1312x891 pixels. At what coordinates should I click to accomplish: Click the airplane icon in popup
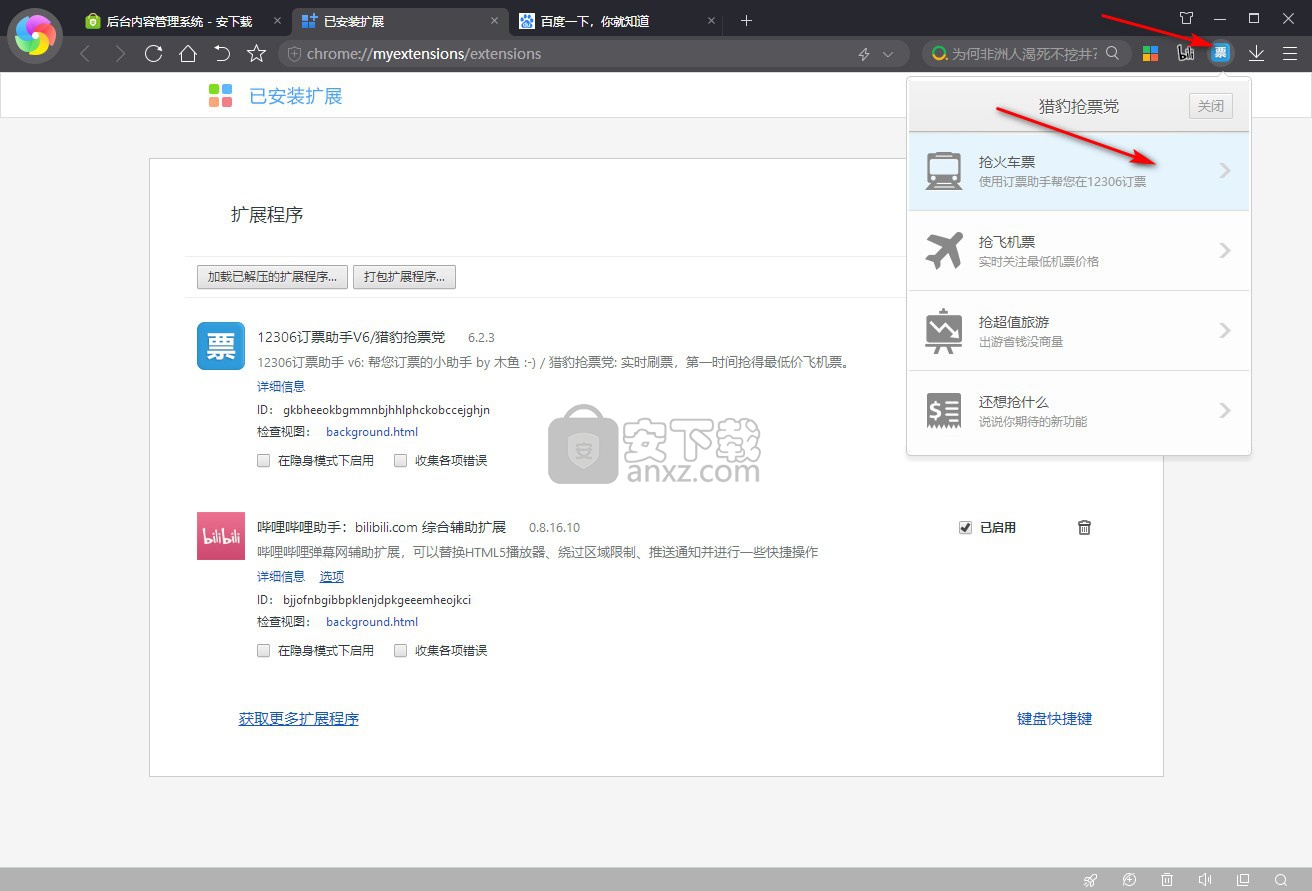944,251
